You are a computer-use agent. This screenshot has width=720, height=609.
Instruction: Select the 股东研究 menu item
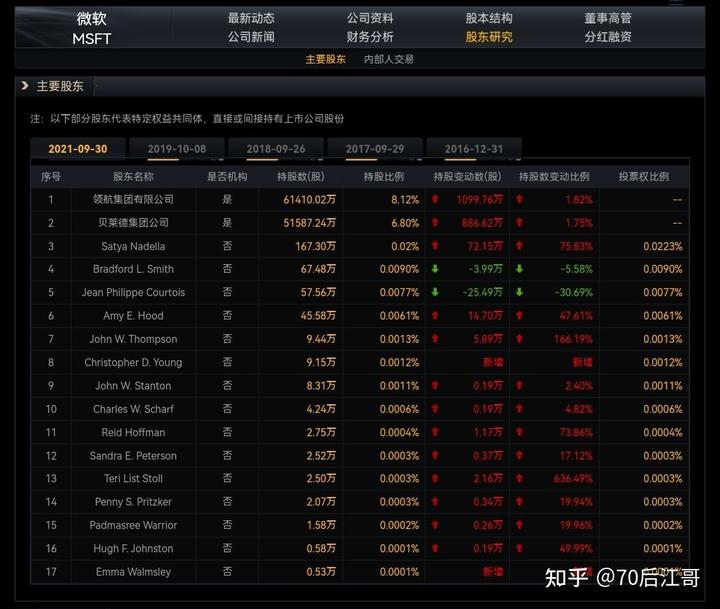pos(489,37)
